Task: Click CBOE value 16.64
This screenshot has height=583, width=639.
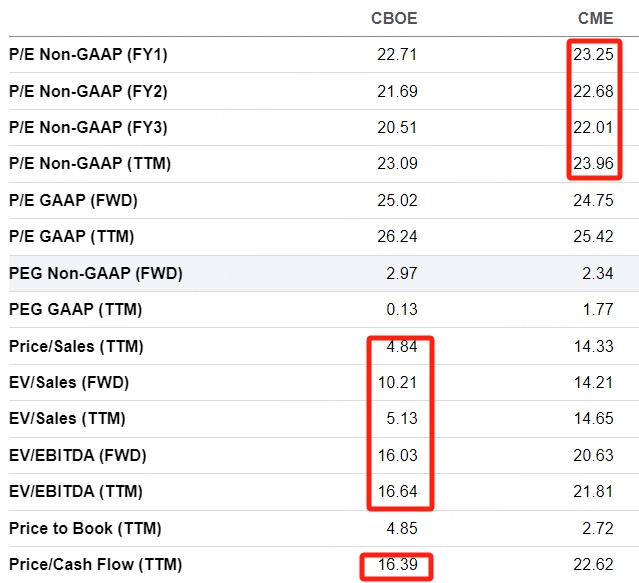Action: [397, 491]
